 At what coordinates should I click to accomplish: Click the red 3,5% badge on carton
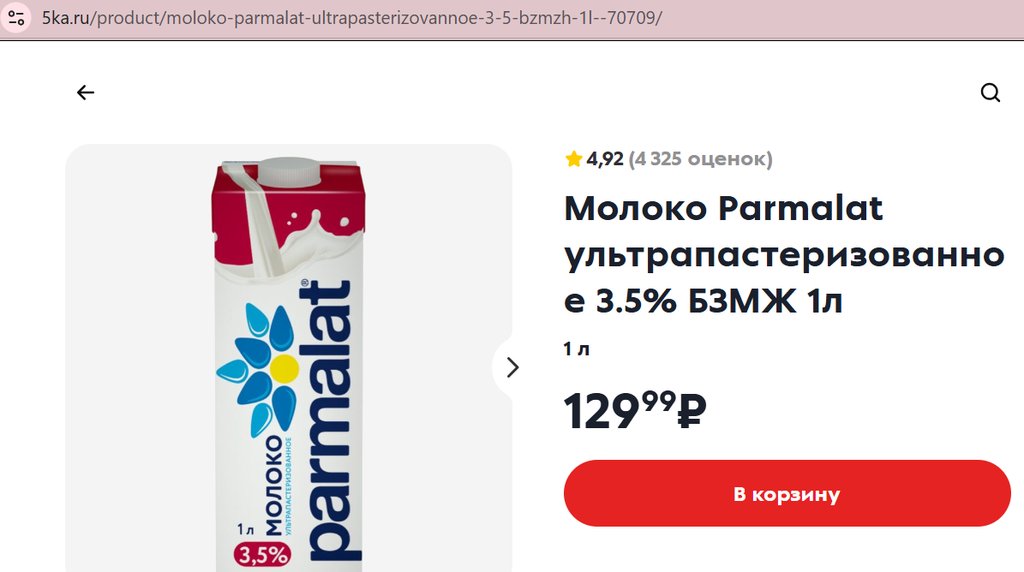coord(263,554)
